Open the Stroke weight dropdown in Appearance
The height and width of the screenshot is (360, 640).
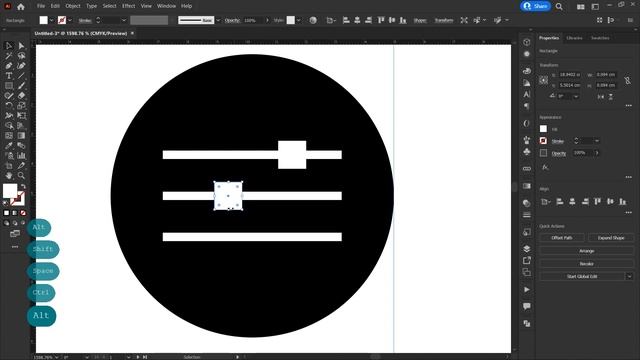[597, 141]
